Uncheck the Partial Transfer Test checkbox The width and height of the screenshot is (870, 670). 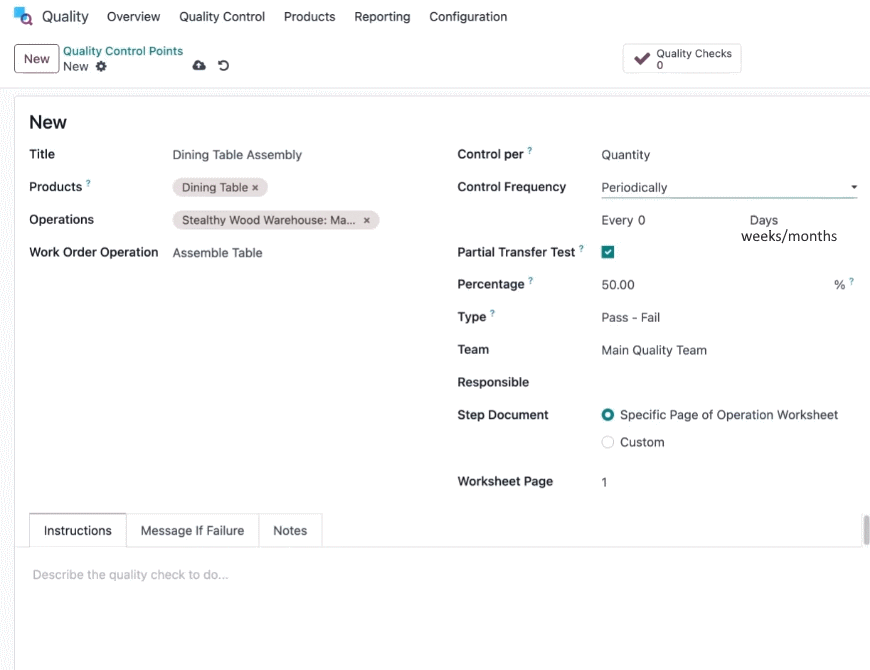[x=608, y=252]
